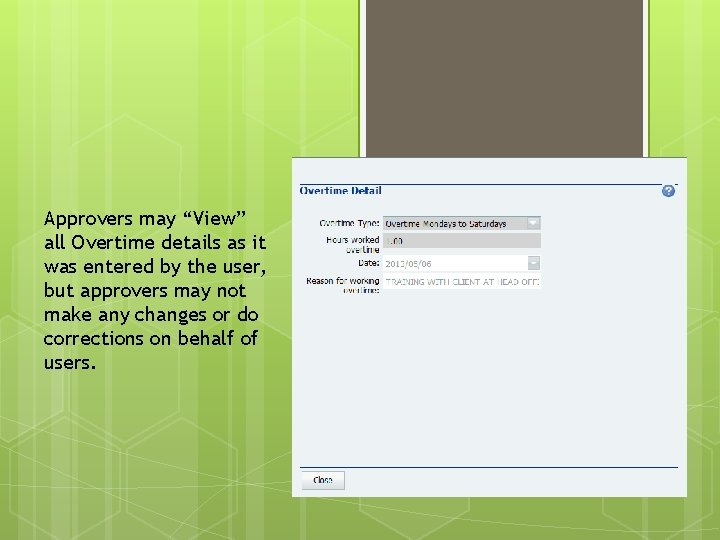The width and height of the screenshot is (720, 540).
Task: Select the slide paragraph starting 'Approvers may "View"'
Action: (x=155, y=290)
